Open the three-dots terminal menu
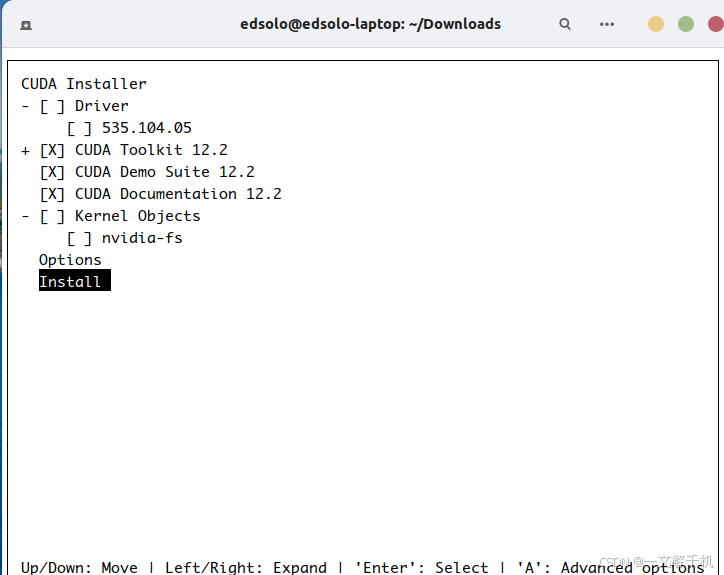 pyautogui.click(x=607, y=24)
